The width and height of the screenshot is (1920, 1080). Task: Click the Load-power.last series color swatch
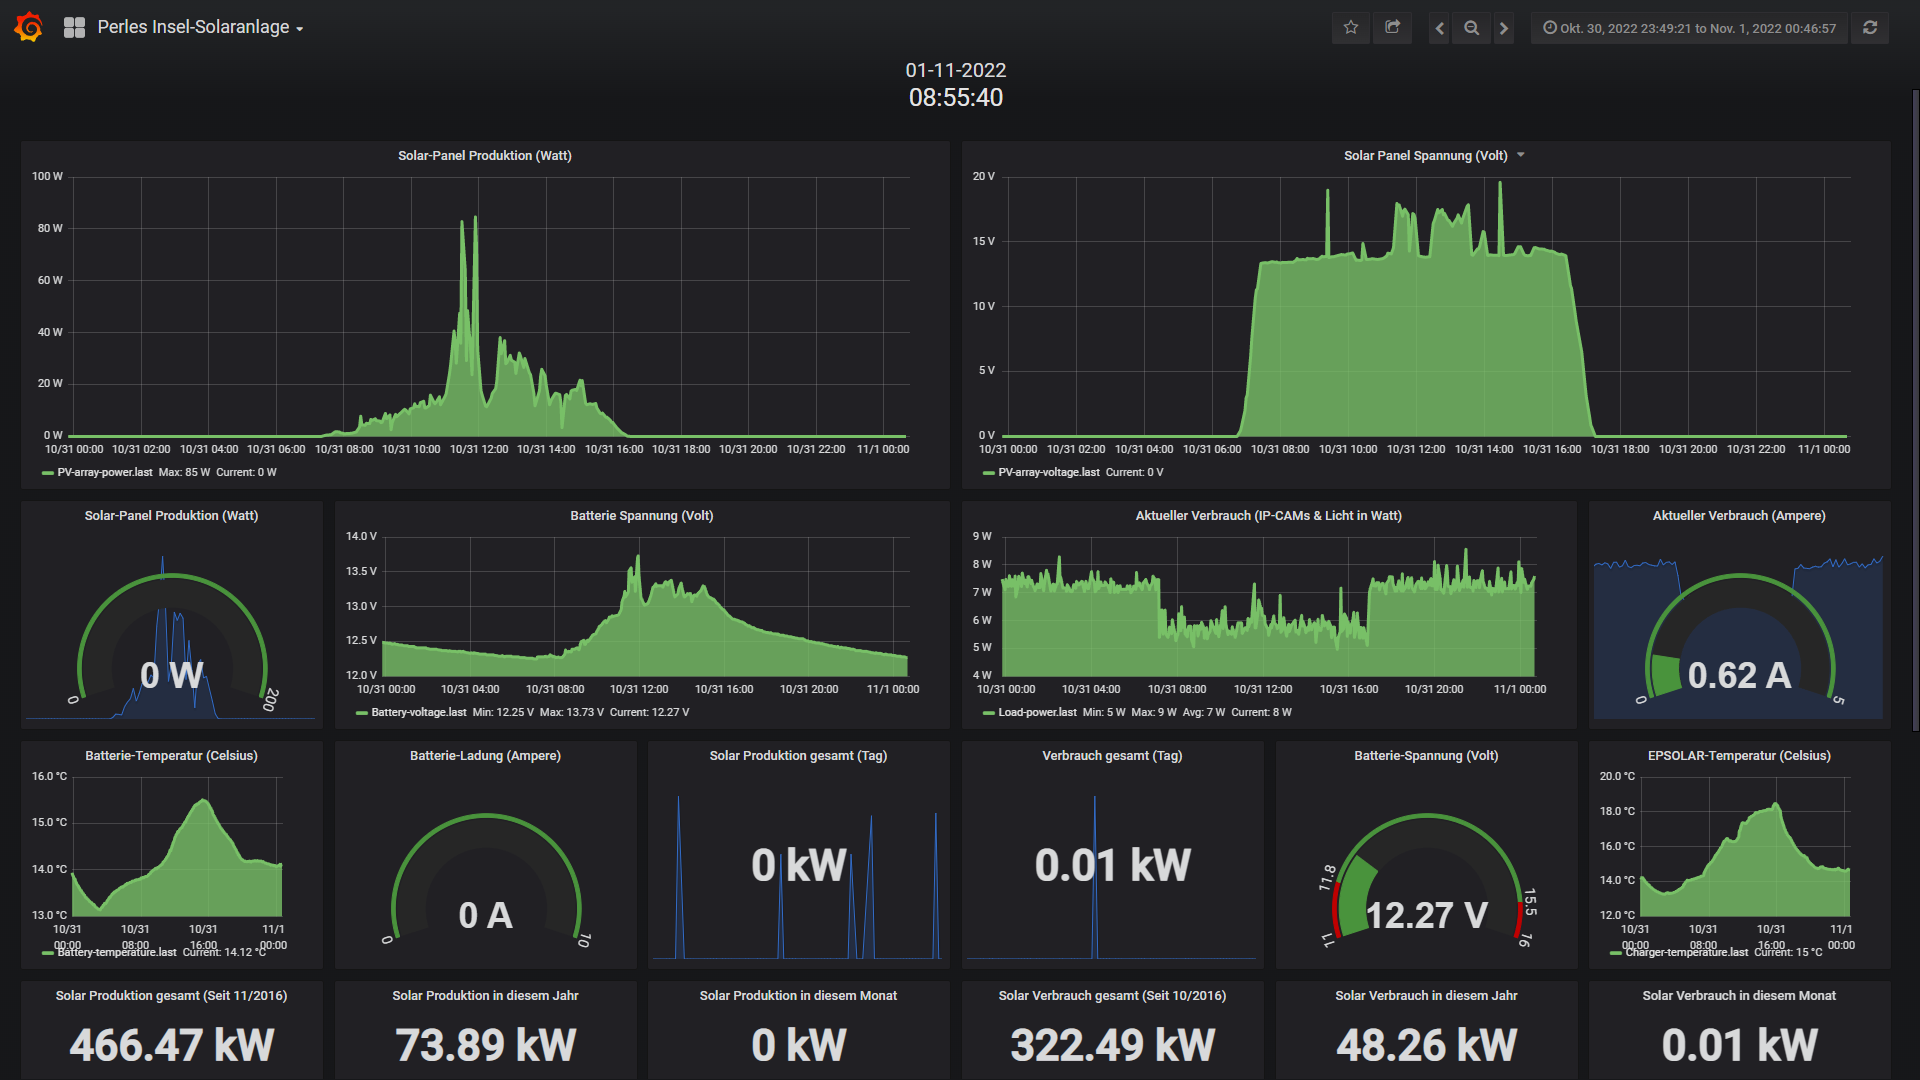click(x=989, y=713)
